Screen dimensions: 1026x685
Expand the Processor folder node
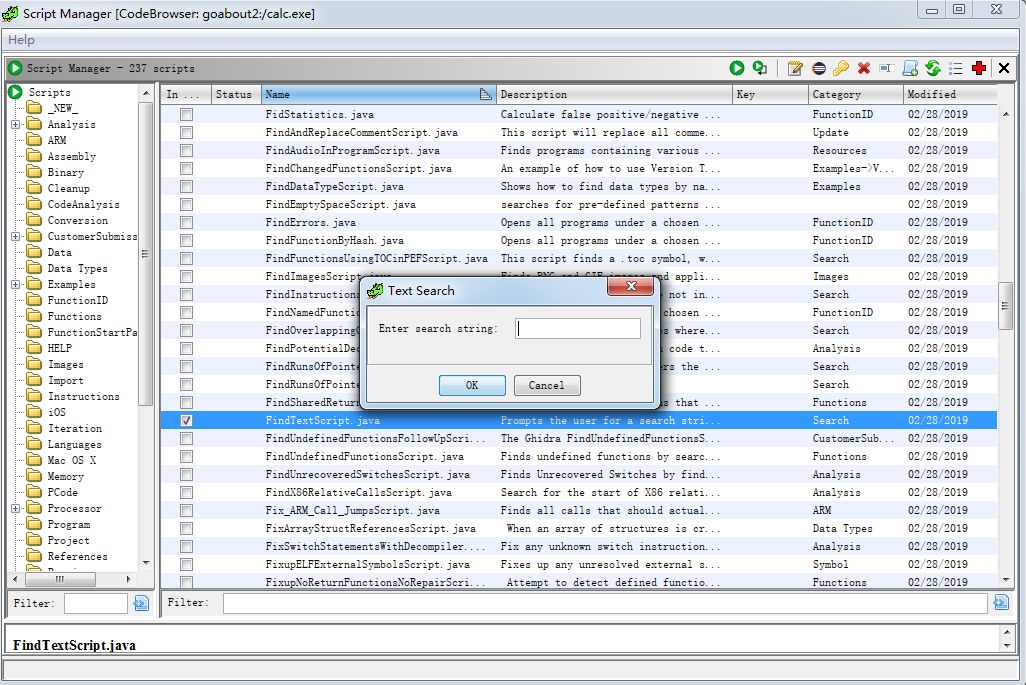(x=16, y=508)
